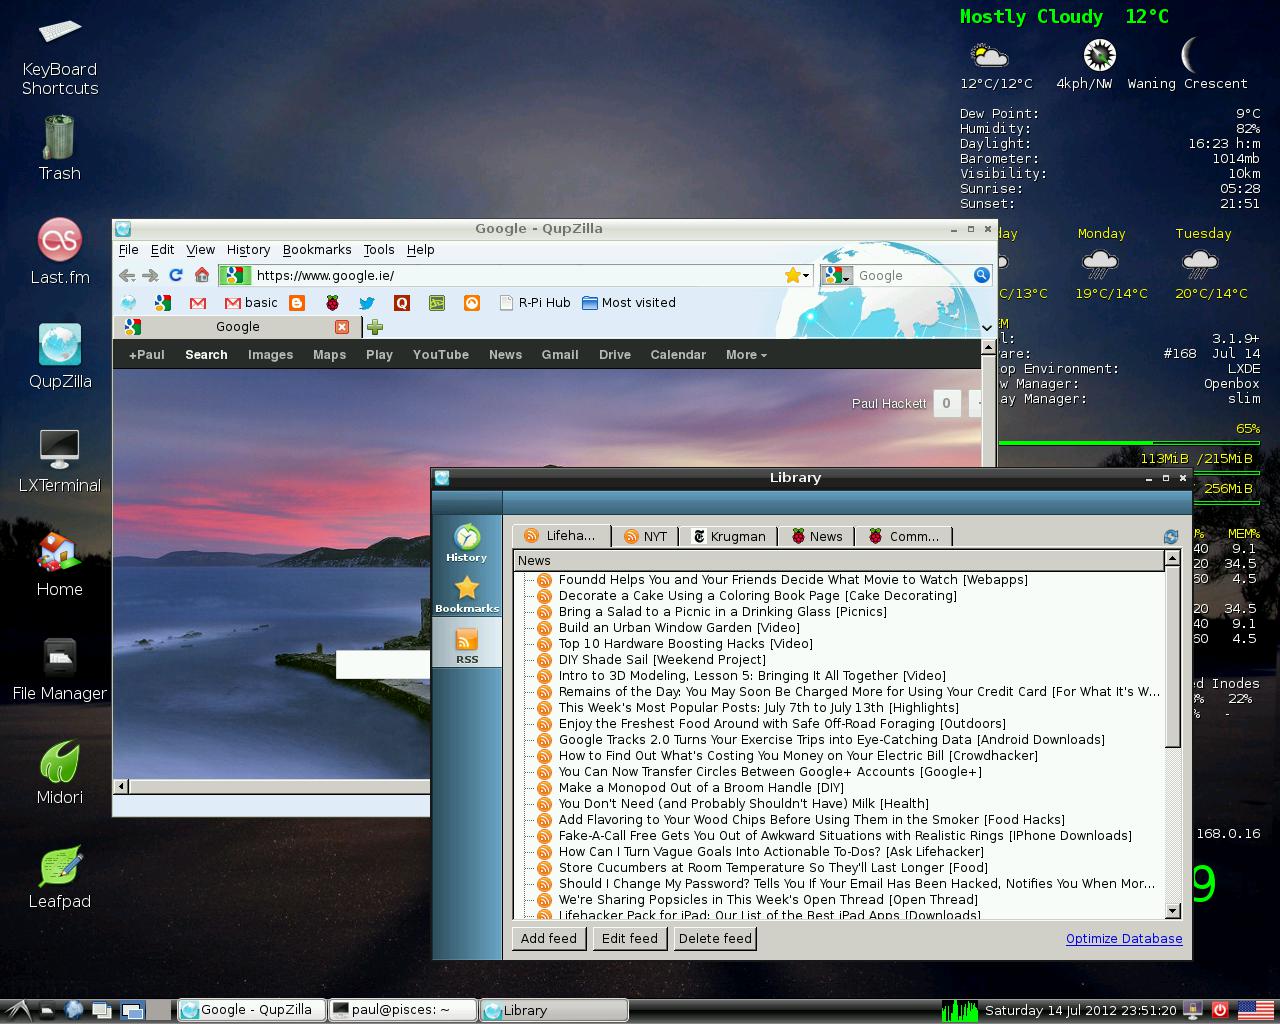Expand the More menu in Google bar
Screen dimensions: 1280x1024
(746, 355)
